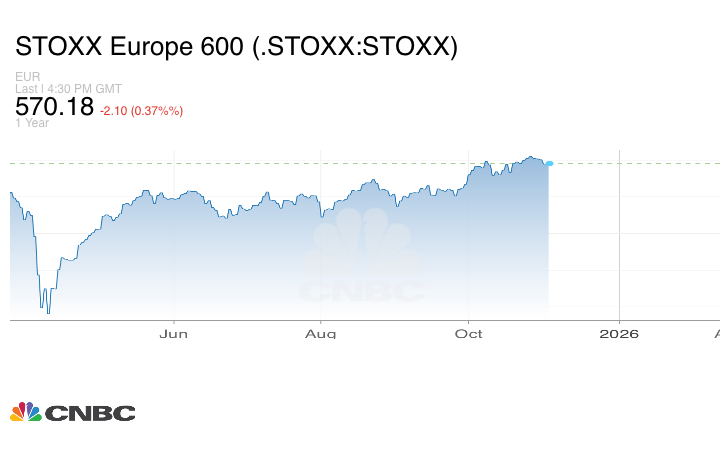Click the STOXX Europe 600 title

236,47
